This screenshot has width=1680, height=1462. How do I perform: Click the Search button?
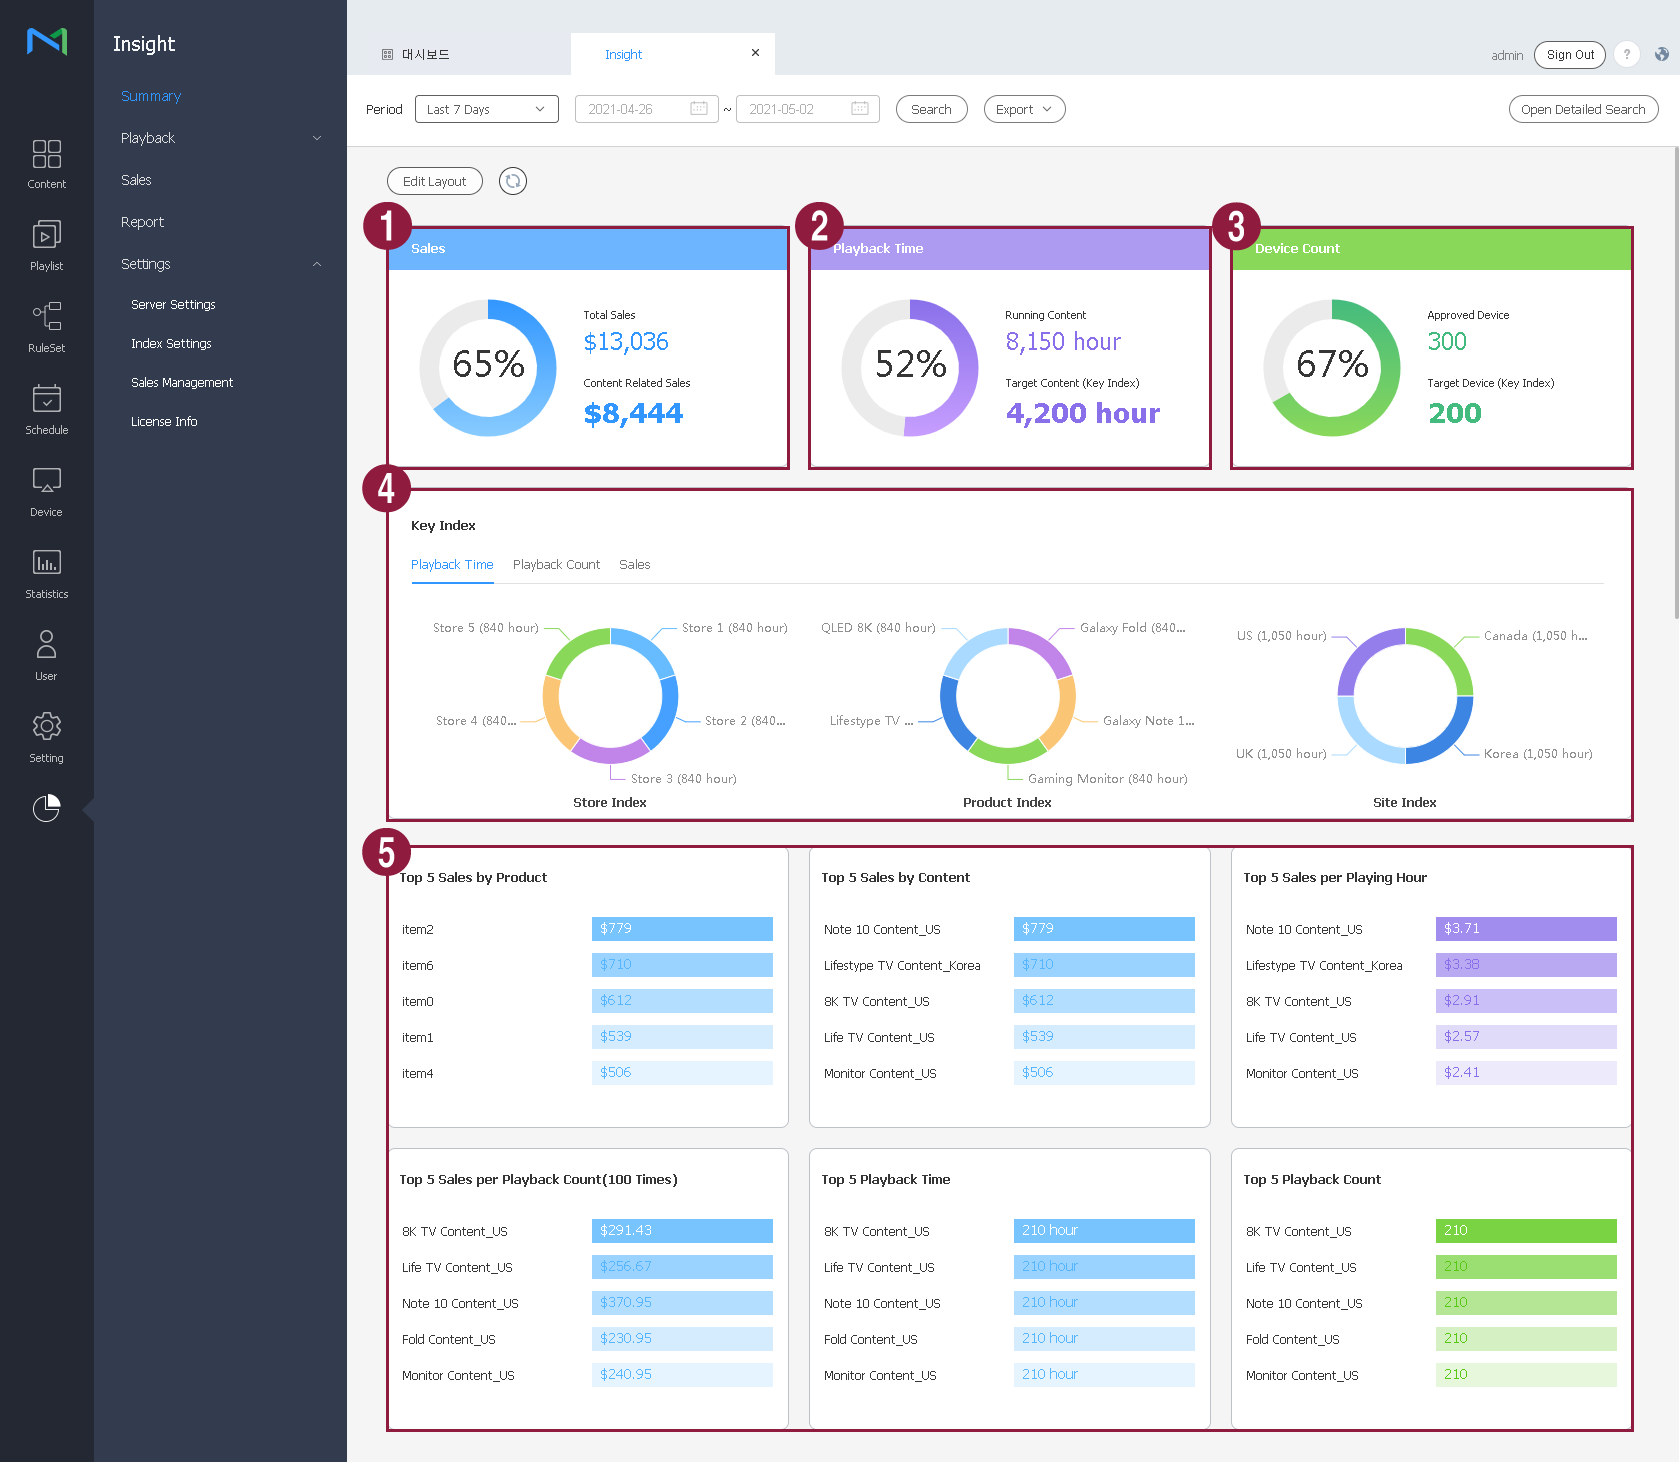tap(931, 109)
